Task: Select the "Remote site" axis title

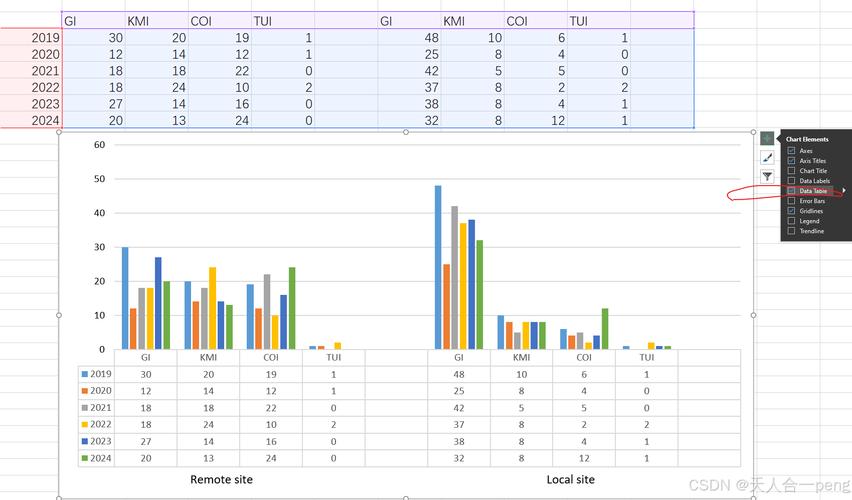Action: [x=221, y=480]
